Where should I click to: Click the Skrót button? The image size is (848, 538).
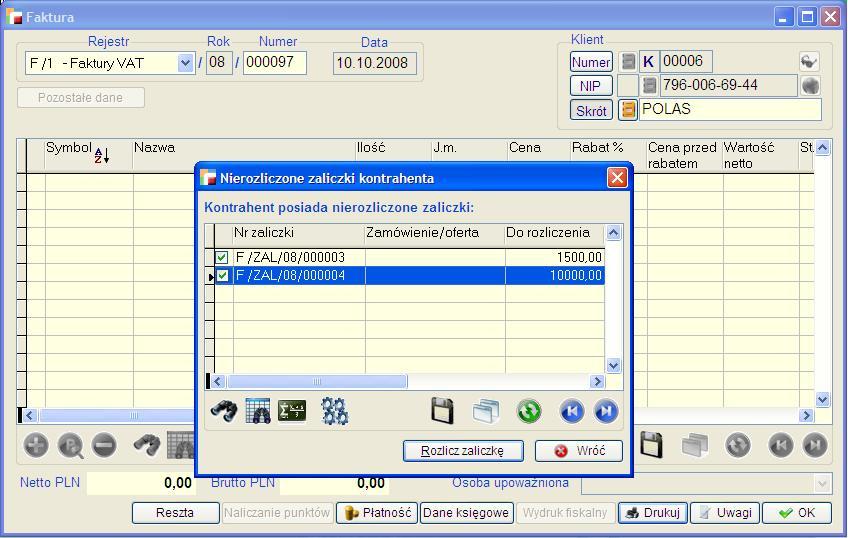click(x=591, y=110)
